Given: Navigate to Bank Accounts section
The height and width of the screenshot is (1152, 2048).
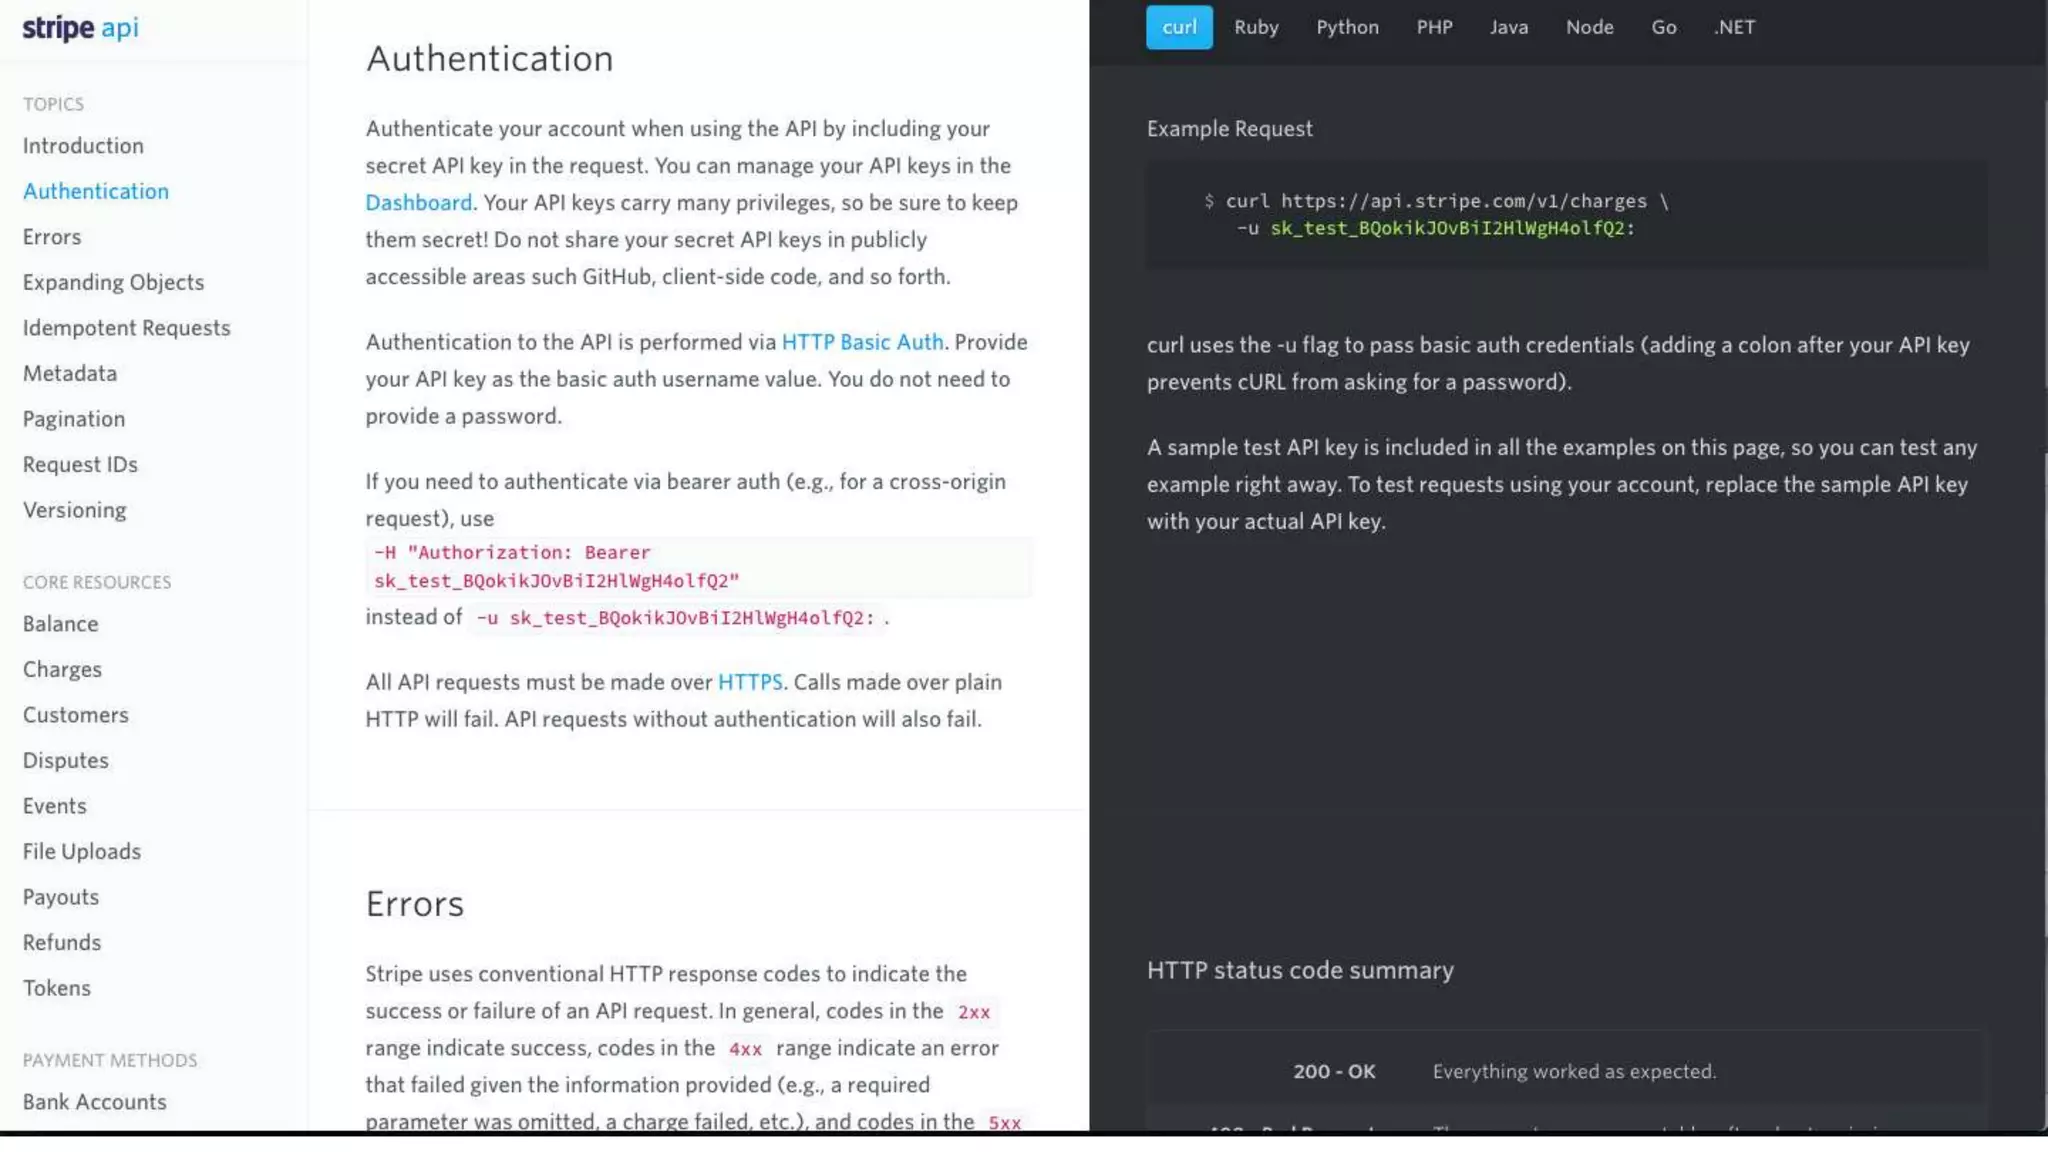Looking at the screenshot, I should point(95,1102).
